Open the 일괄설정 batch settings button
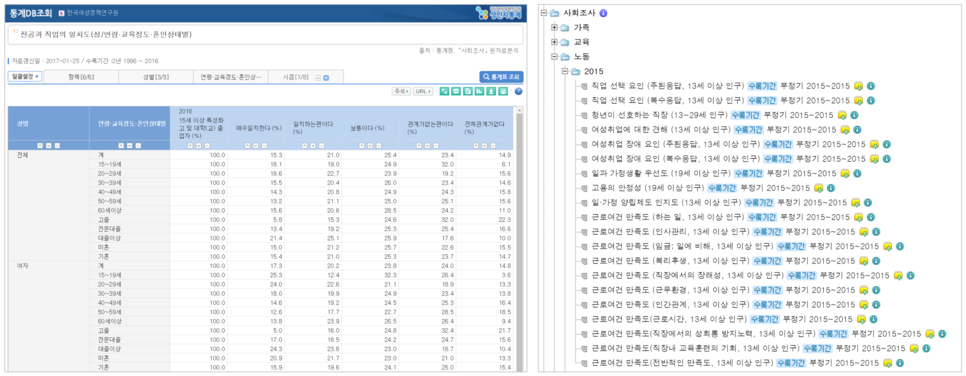This screenshot has width=966, height=376. 25,76
